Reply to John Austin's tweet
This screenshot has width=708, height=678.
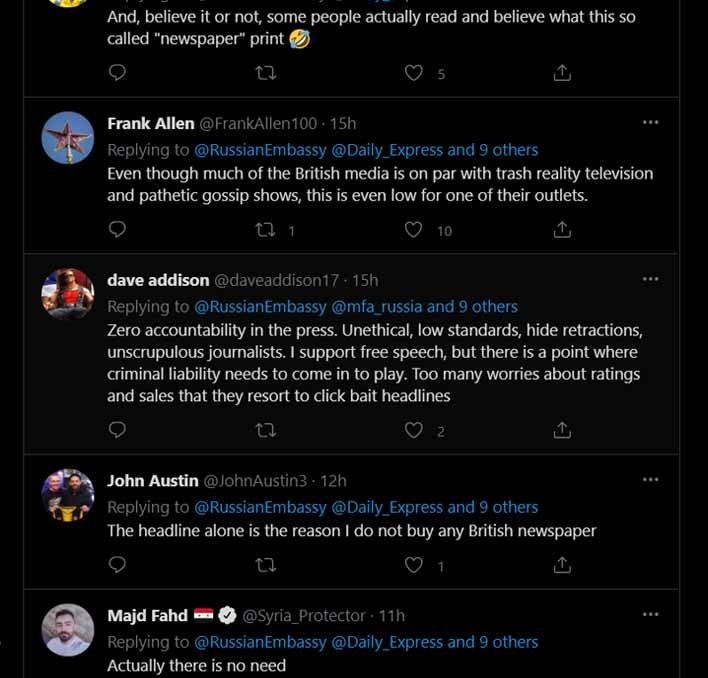click(x=117, y=565)
